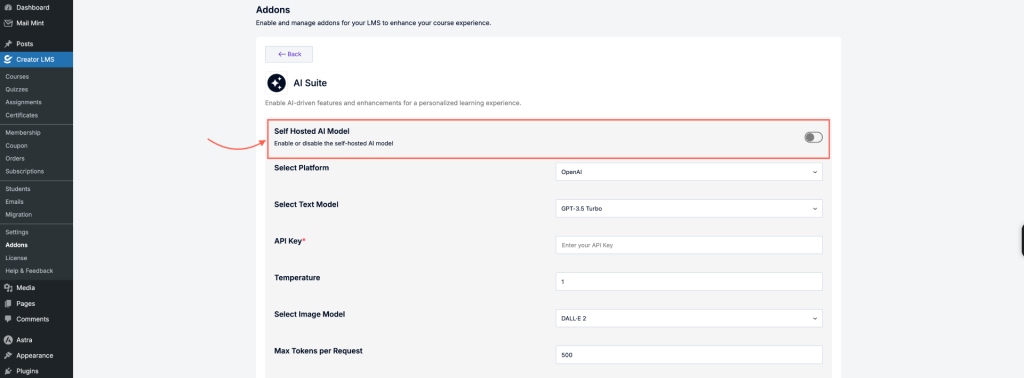Click the Temperature value field
The height and width of the screenshot is (378, 1024).
click(688, 282)
